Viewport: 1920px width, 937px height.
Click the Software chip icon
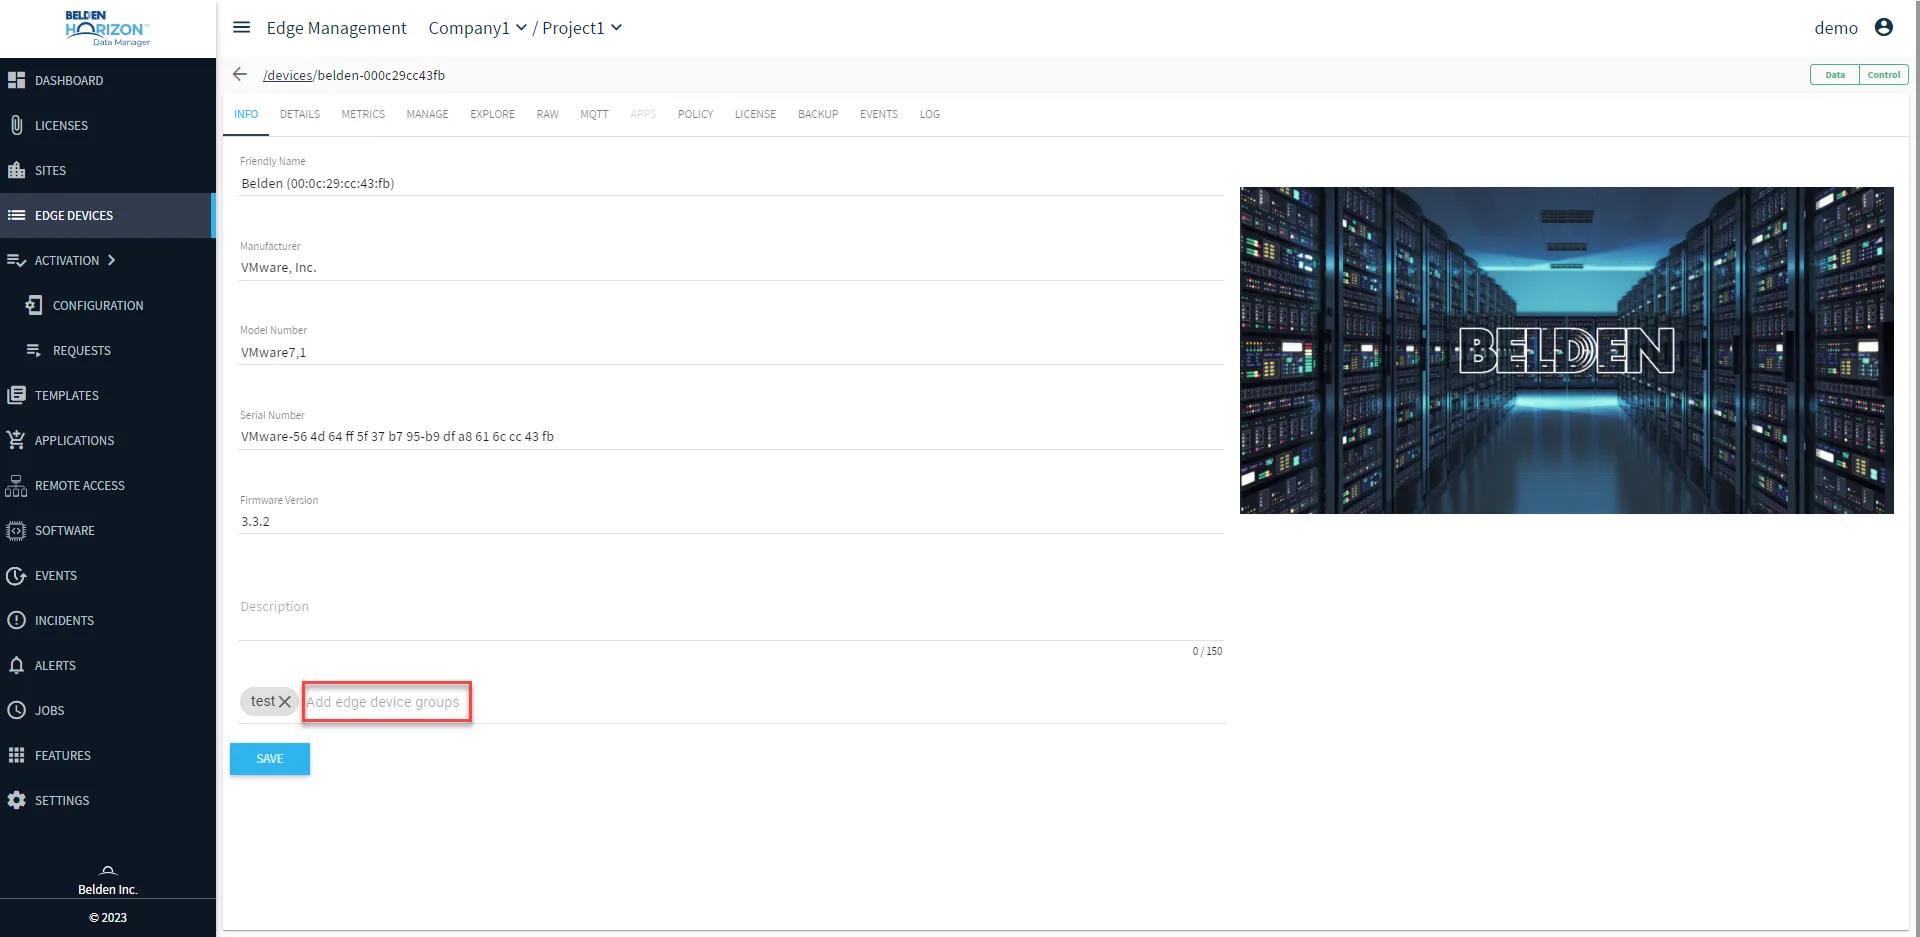click(x=16, y=530)
